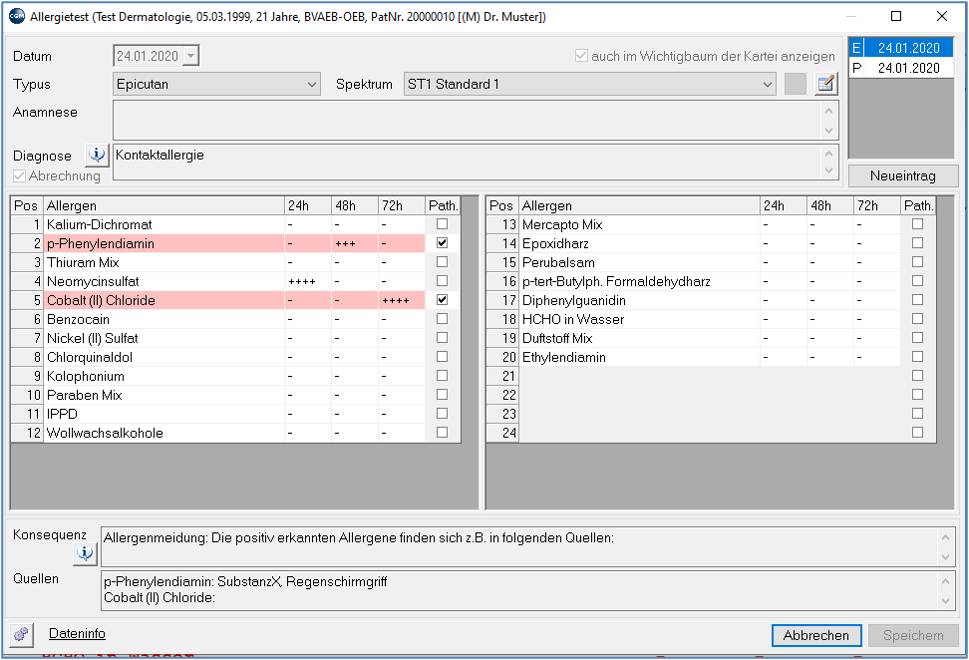Click the Speichern button
Screen dimensions: 969x660
(x=913, y=635)
